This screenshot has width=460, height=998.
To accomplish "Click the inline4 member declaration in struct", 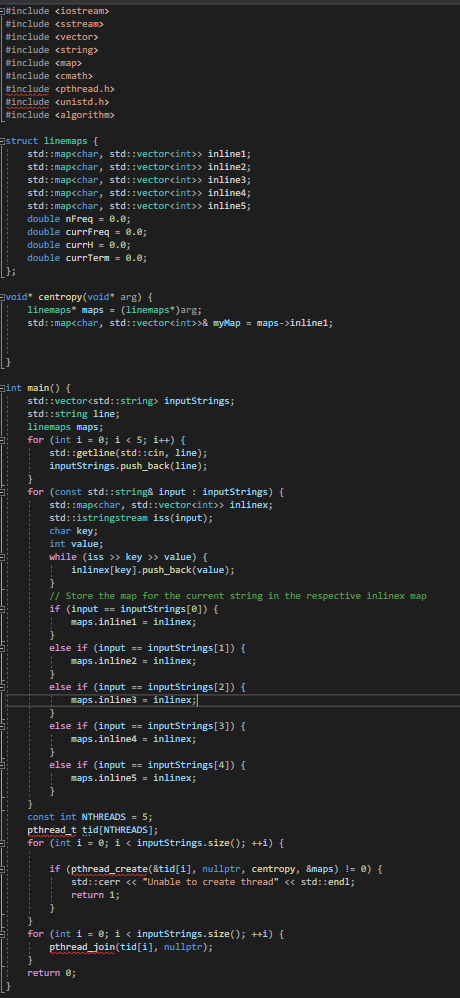I will point(139,193).
